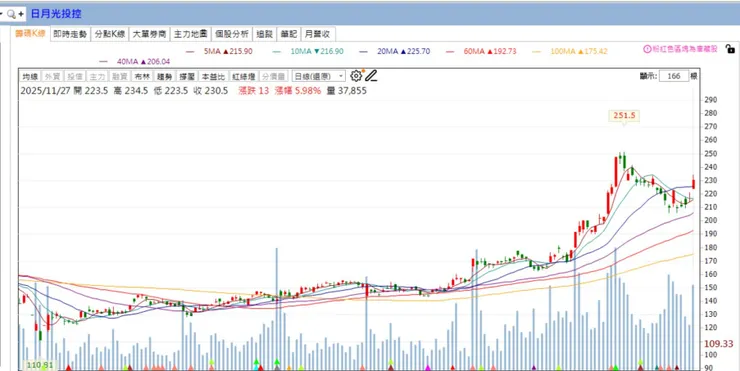Switch to 籌碼K線 tab
The height and width of the screenshot is (371, 740).
click(30, 34)
